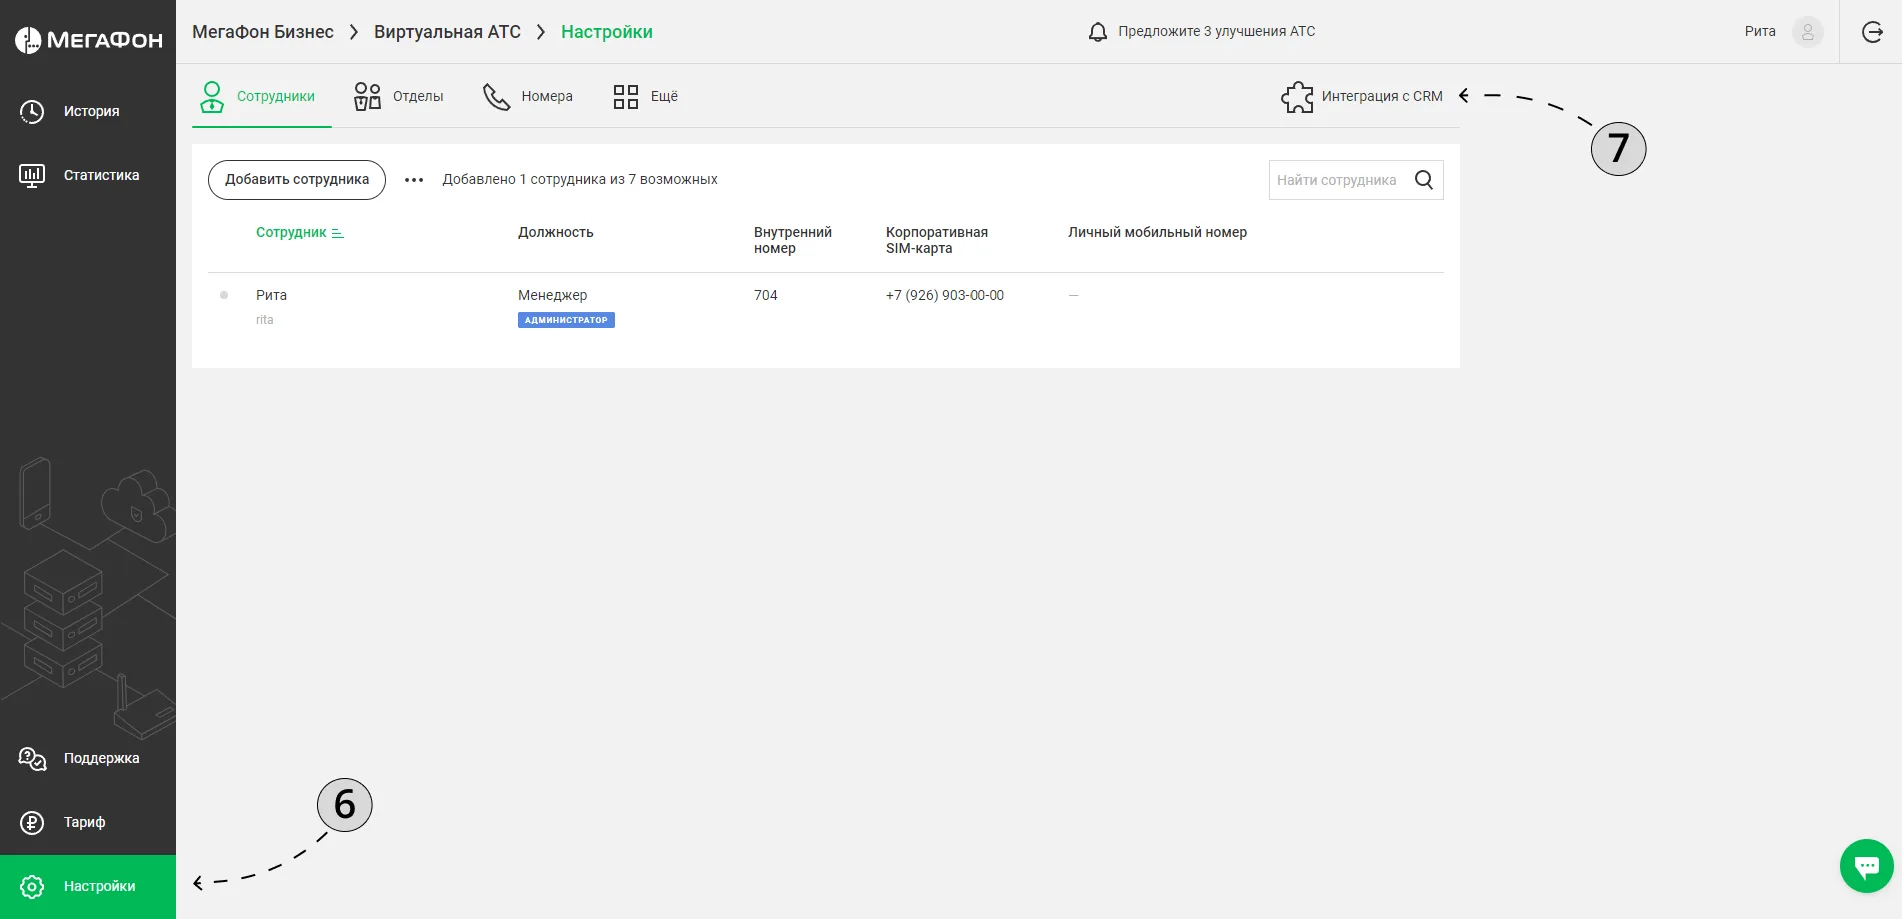This screenshot has width=1902, height=919.
Task: Click the logout icon at top right
Action: (x=1872, y=32)
